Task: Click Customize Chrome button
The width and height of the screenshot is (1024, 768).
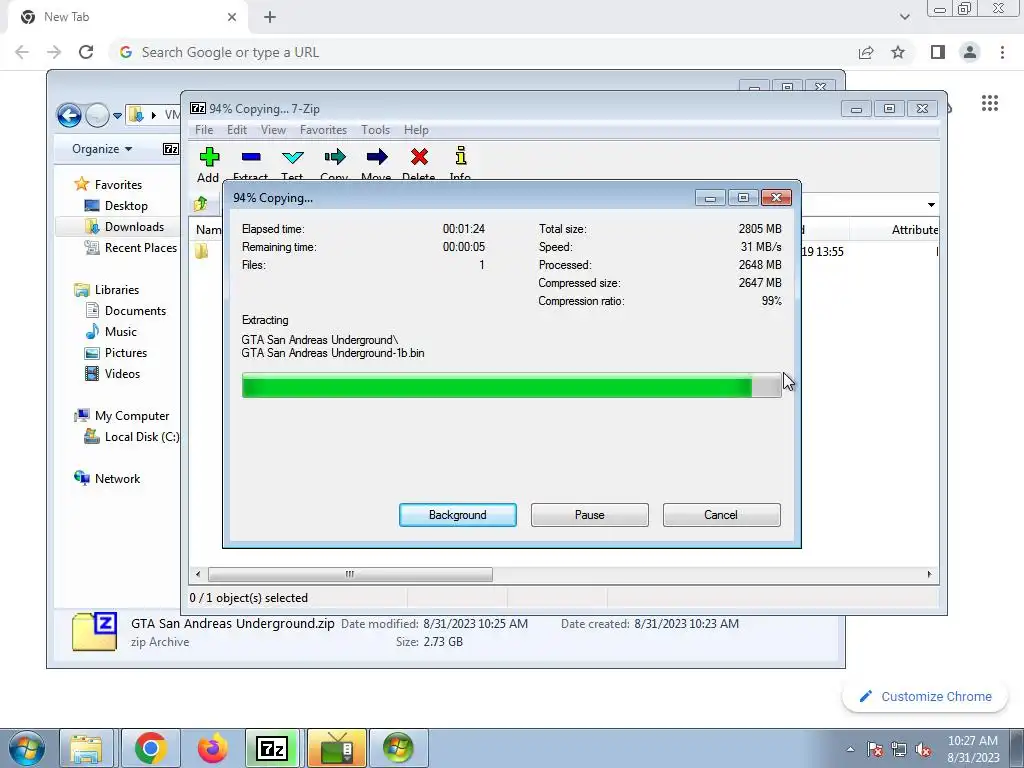Action: tap(925, 696)
